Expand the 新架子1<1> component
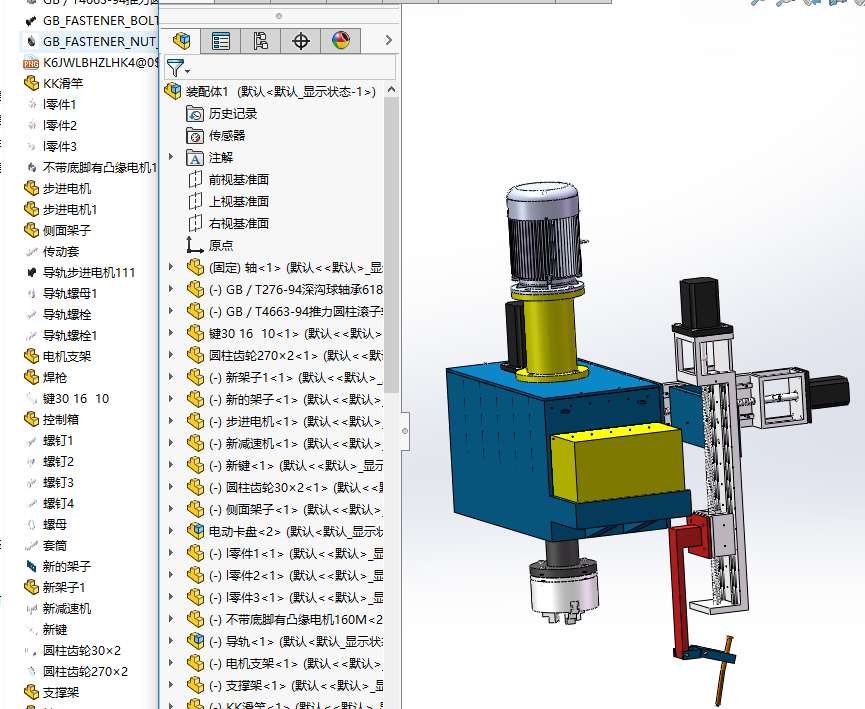 171,377
